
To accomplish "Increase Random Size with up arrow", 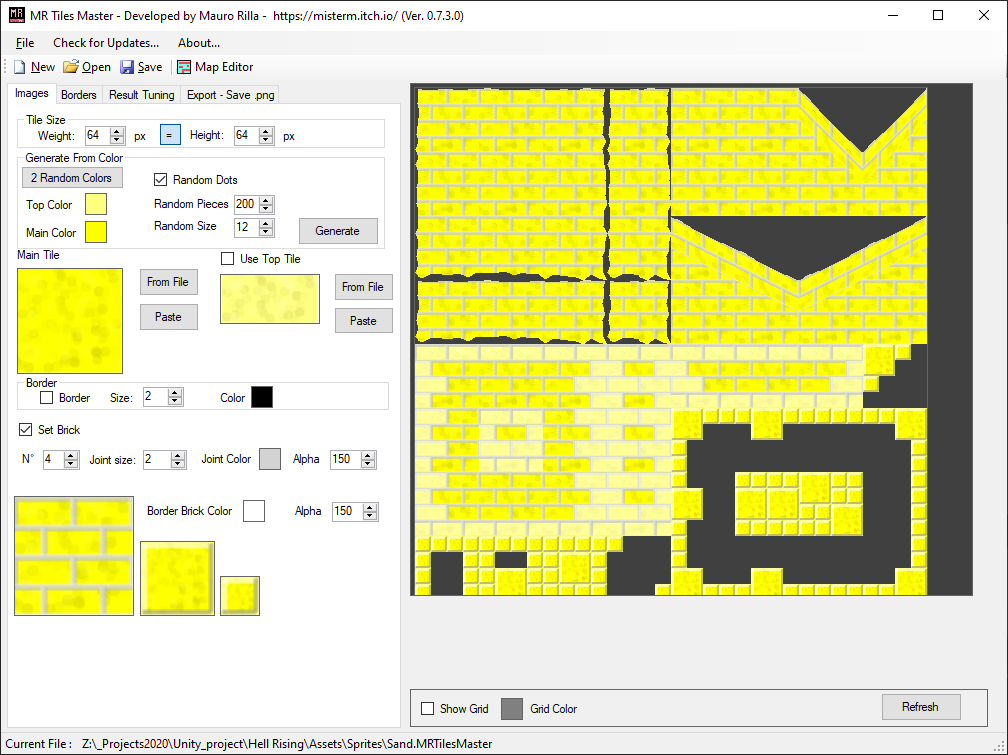I will (267, 223).
